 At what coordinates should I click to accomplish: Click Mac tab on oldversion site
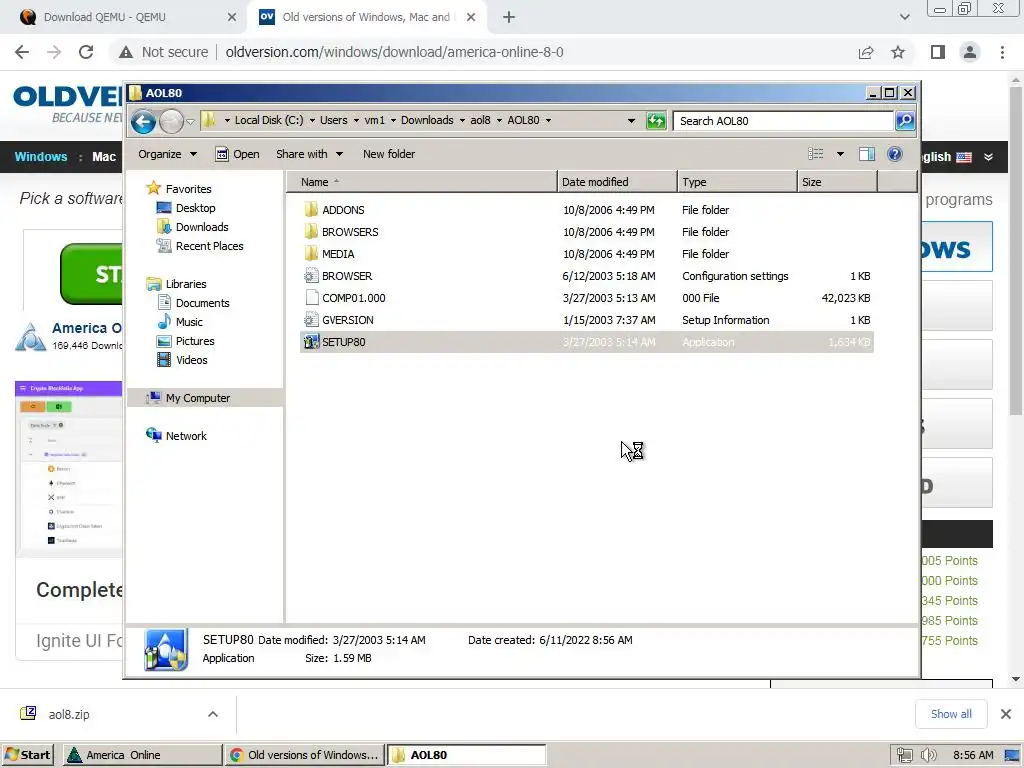coord(104,157)
